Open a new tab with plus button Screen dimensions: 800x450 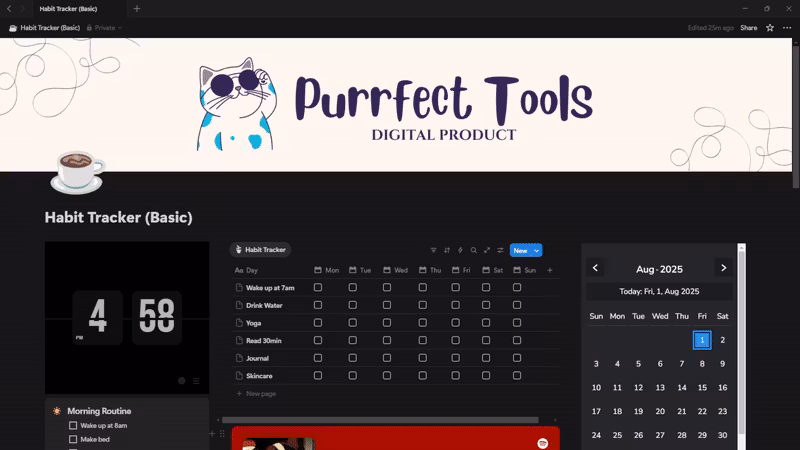coord(137,9)
